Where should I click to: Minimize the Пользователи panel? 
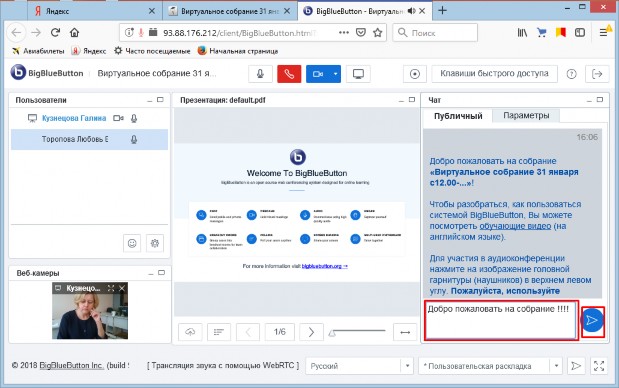click(x=150, y=100)
